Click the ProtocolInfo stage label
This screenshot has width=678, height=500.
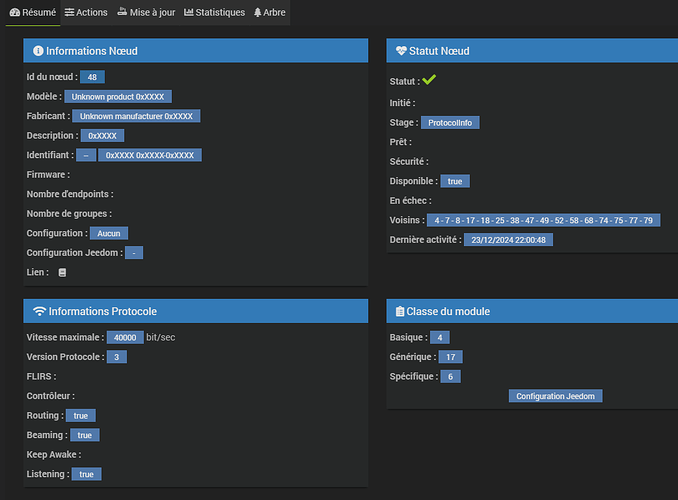click(451, 122)
